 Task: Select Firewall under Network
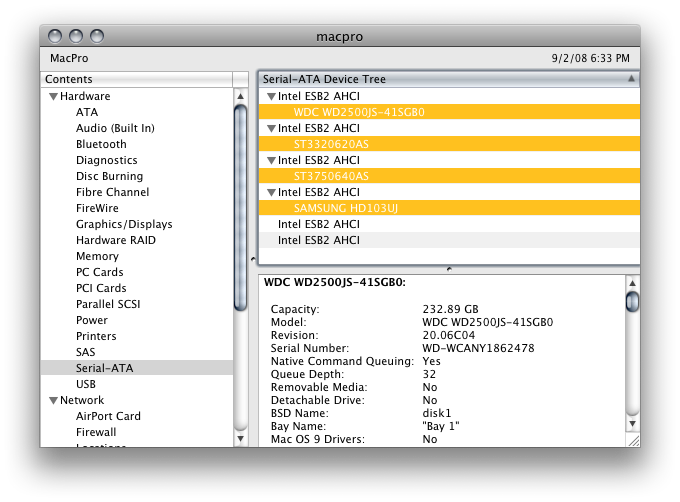tap(96, 432)
